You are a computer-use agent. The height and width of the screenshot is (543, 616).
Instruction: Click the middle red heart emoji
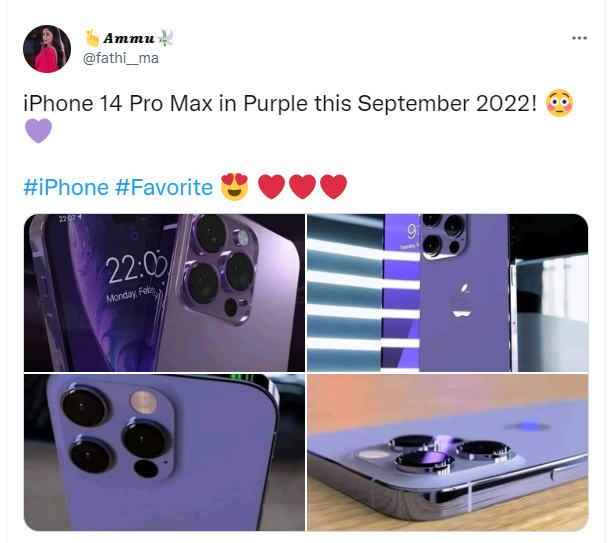pyautogui.click(x=302, y=187)
